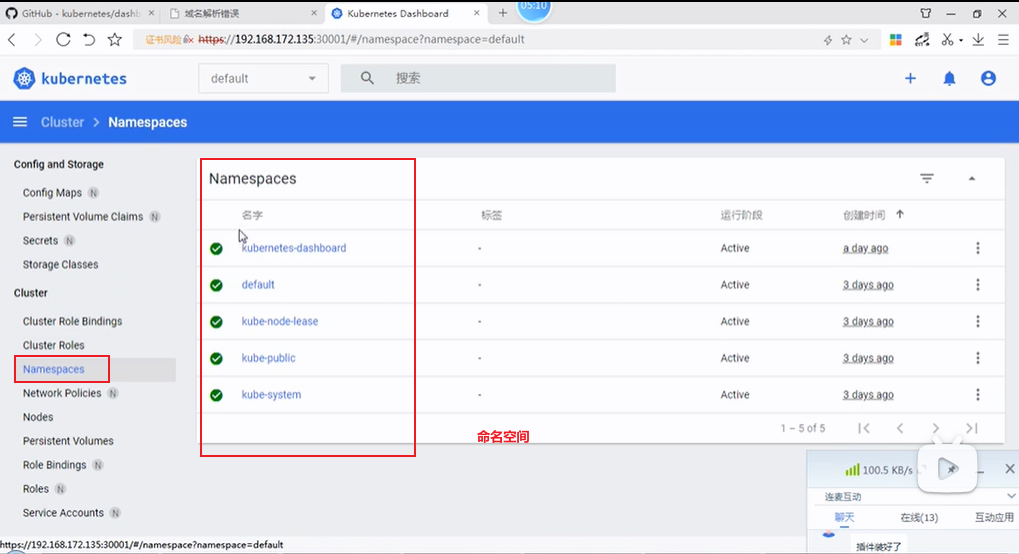Click the lightning speed mode icon
Viewport: 1019px width, 554px height.
coord(828,40)
